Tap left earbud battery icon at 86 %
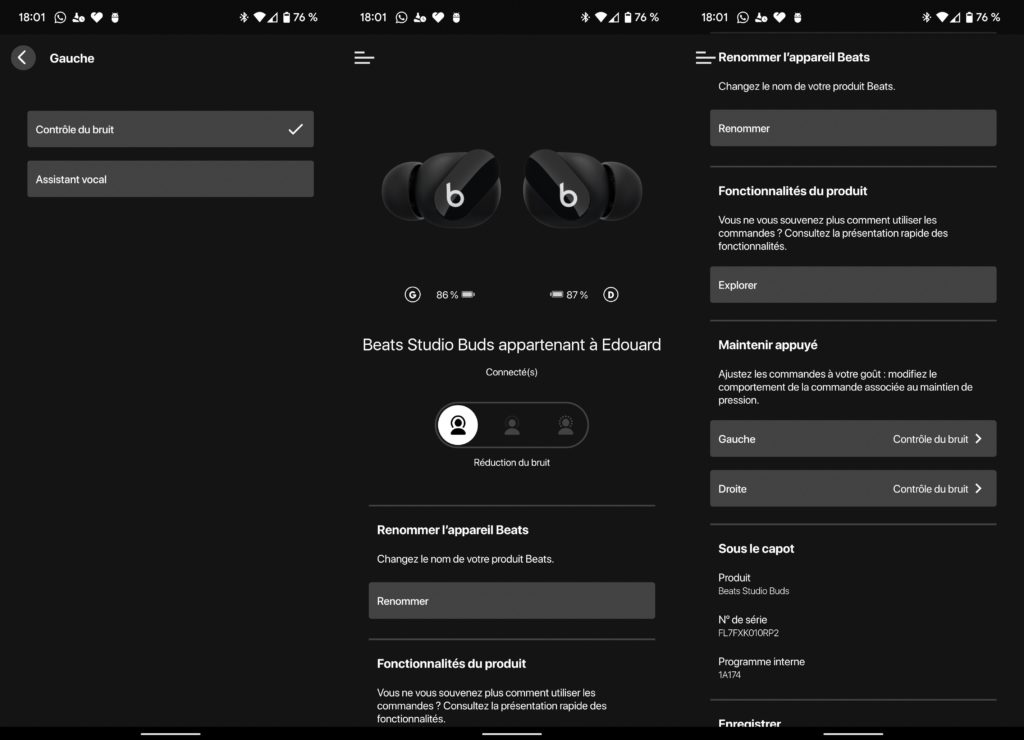This screenshot has width=1024, height=740. pos(468,295)
